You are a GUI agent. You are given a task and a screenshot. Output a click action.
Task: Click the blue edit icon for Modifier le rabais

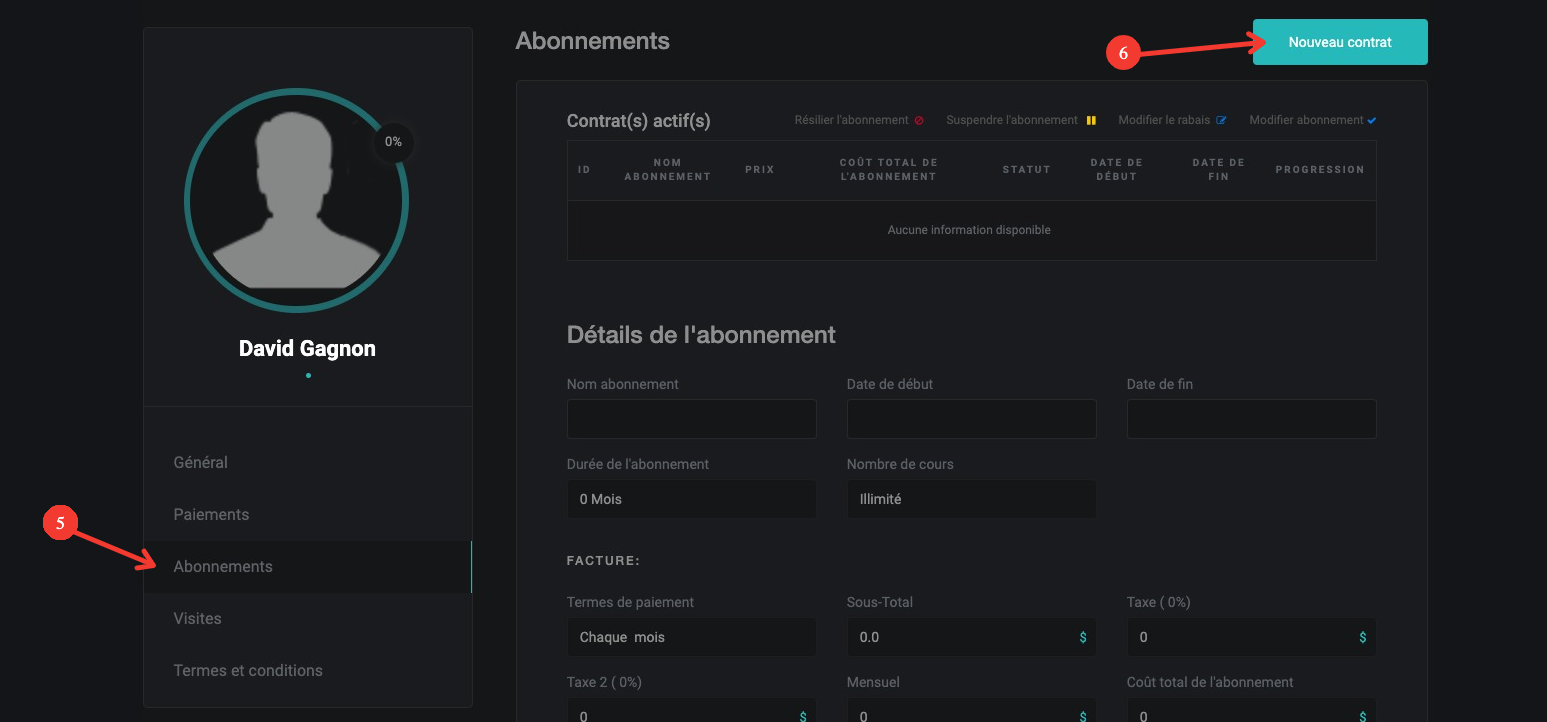click(1221, 120)
